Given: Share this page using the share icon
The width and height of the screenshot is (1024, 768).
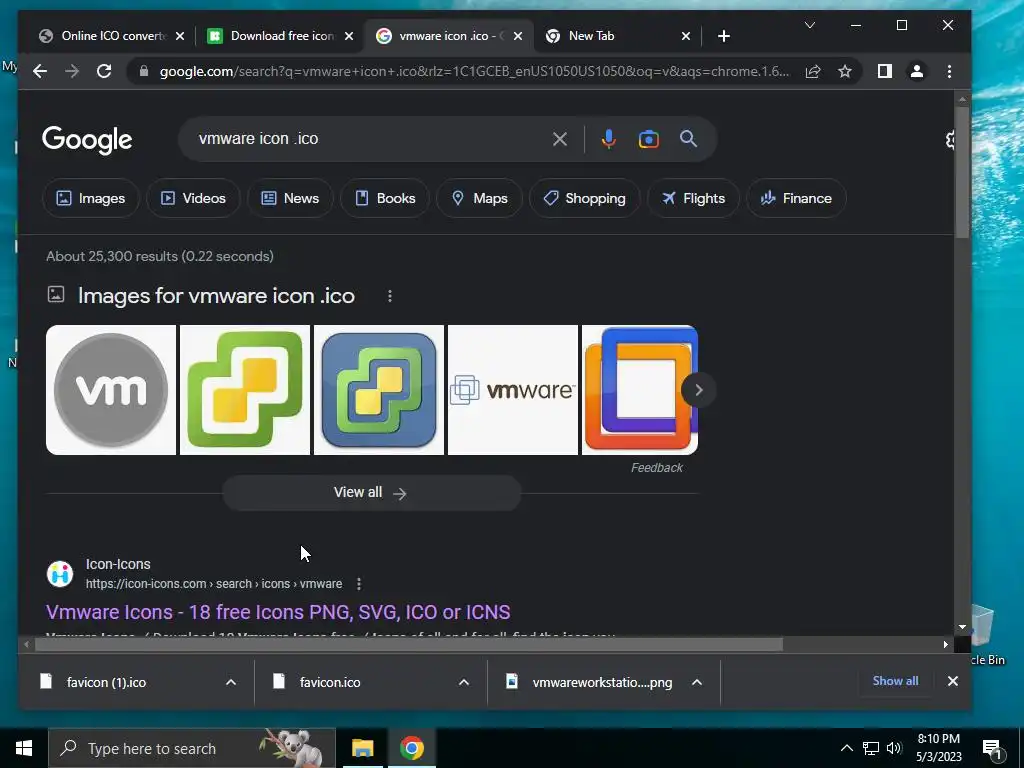Looking at the screenshot, I should [813, 71].
